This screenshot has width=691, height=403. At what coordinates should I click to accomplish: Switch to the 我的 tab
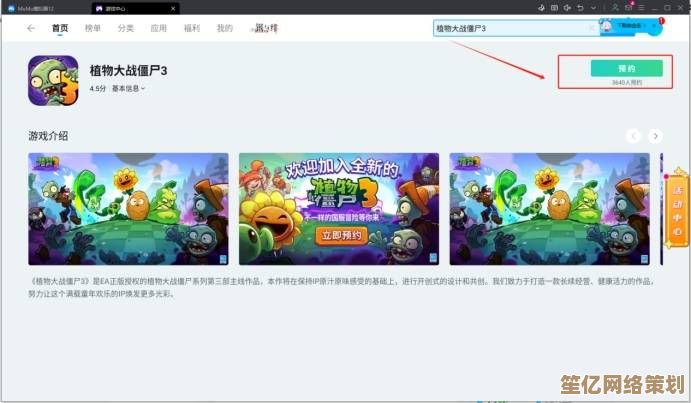(225, 28)
